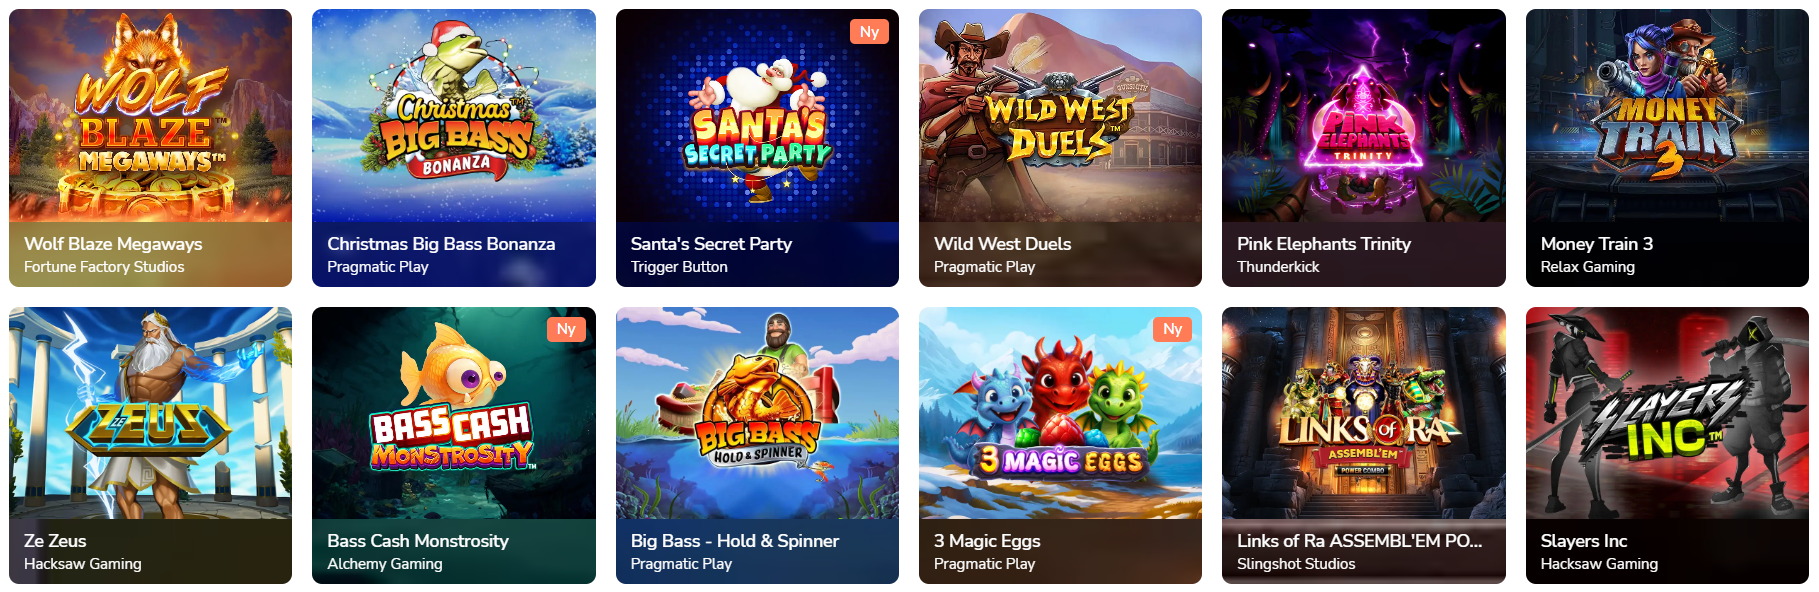Viewport: 1819px width, 592px height.
Task: Click the Ze Zeus title text
Action: pyautogui.click(x=55, y=541)
